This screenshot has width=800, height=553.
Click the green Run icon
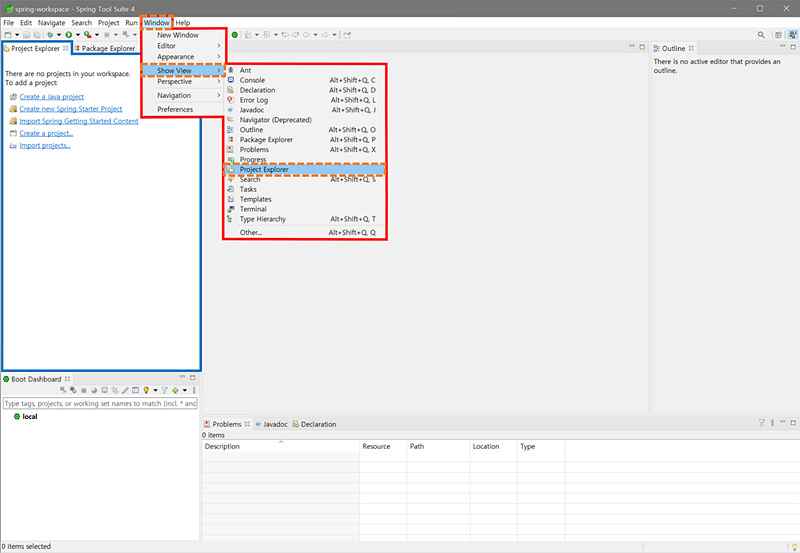click(x=68, y=35)
